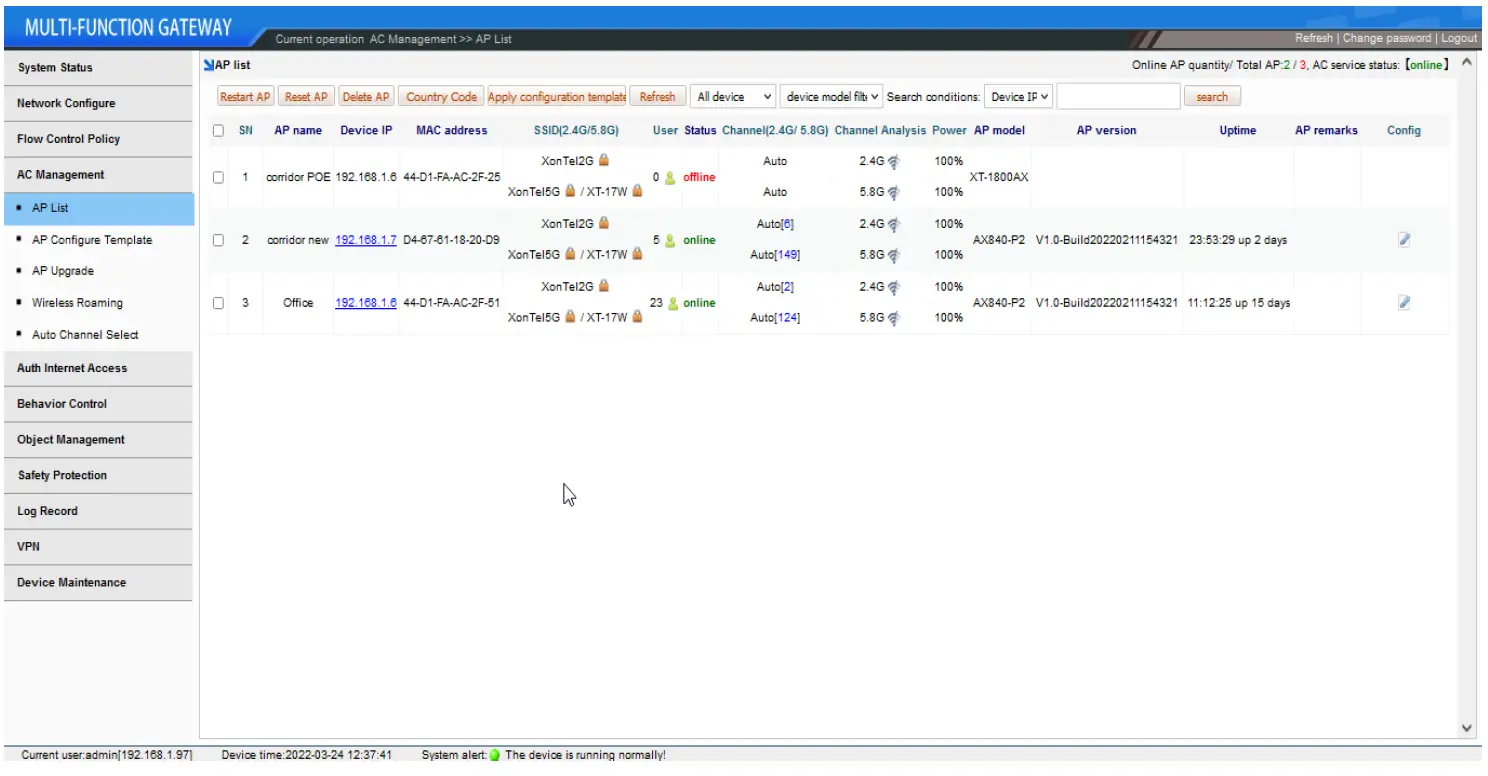Log out via the Logout link
This screenshot has height=776, width=1488.
pyautogui.click(x=1459, y=38)
